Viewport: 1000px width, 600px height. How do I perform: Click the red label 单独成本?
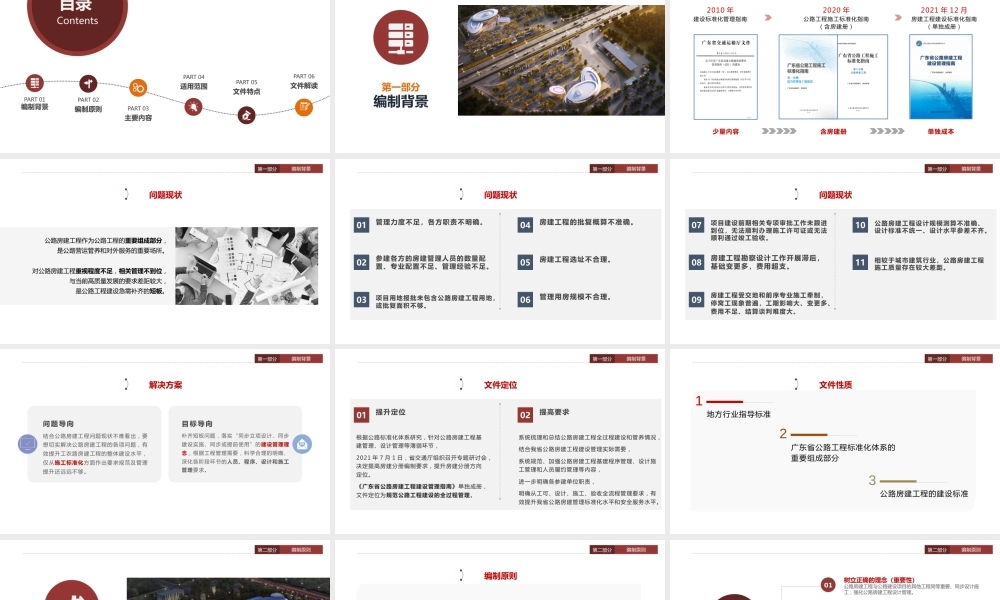(x=941, y=131)
